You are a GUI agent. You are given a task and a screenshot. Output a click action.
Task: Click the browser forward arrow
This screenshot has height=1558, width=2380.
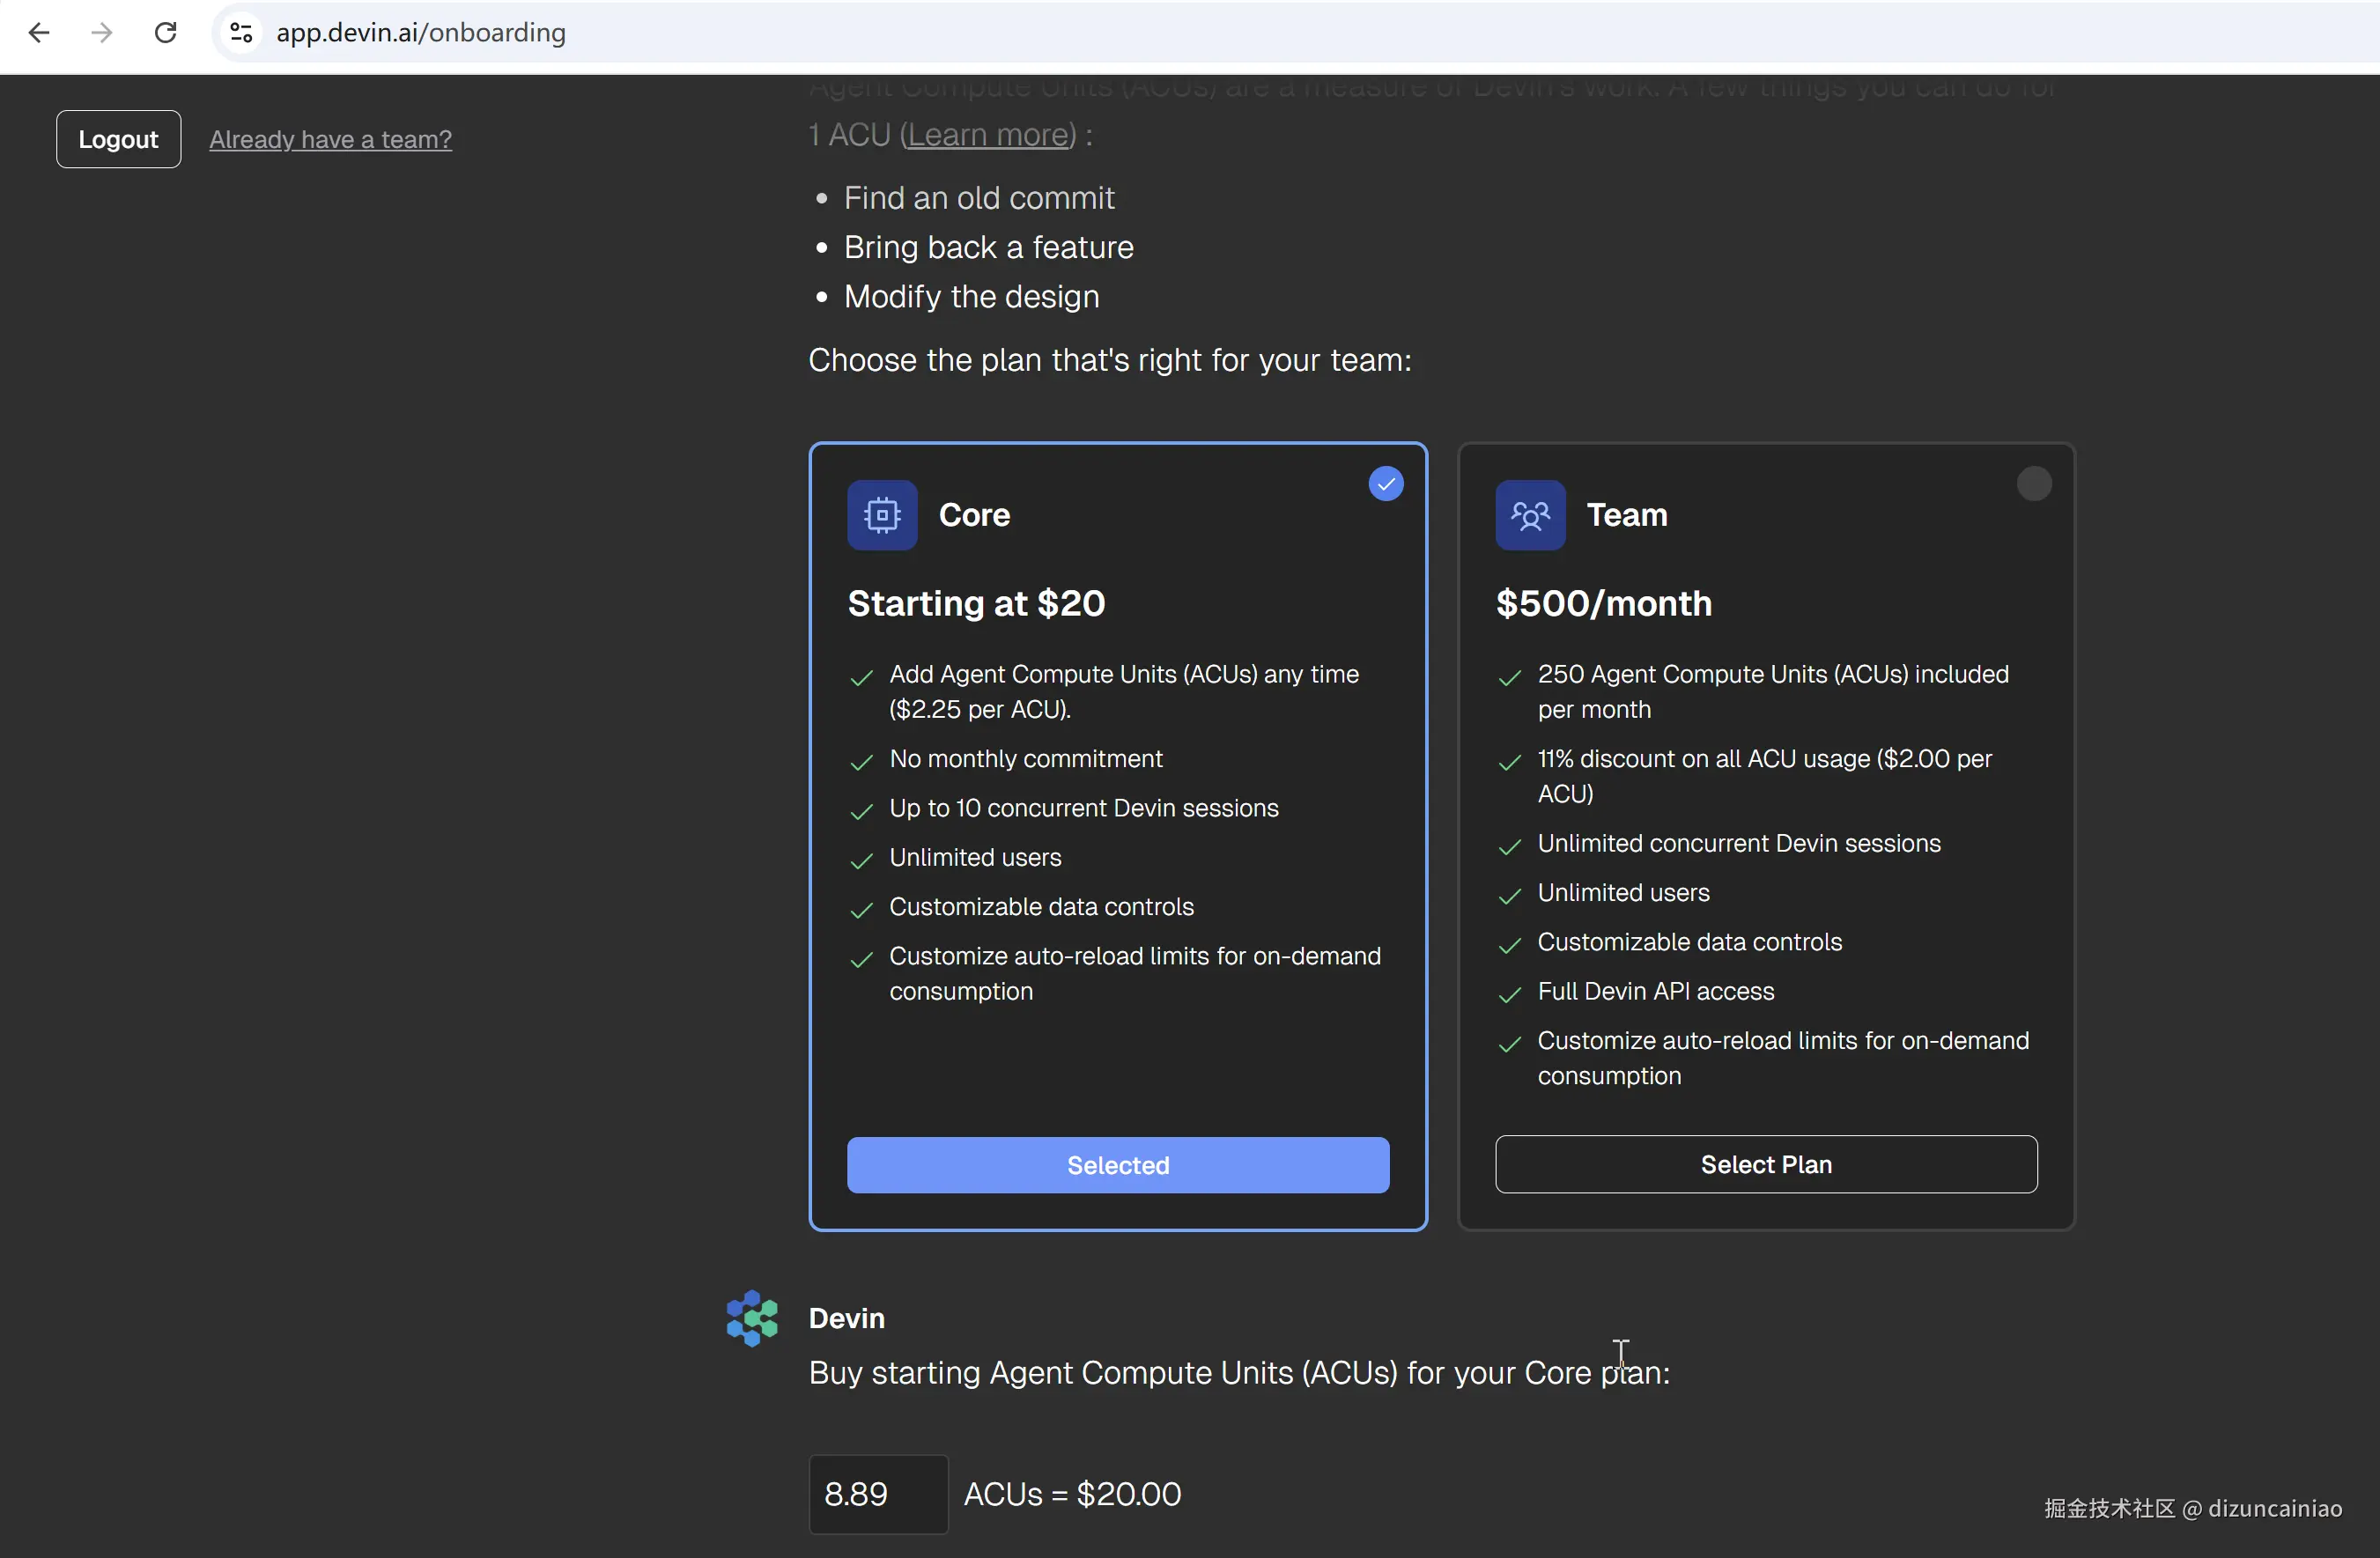pyautogui.click(x=102, y=33)
